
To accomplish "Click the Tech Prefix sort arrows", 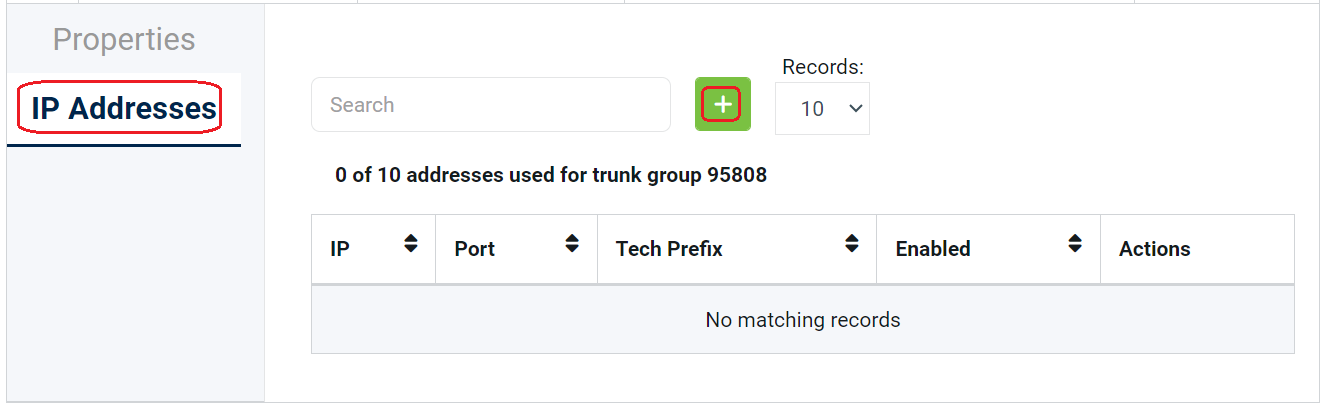I will coord(851,243).
